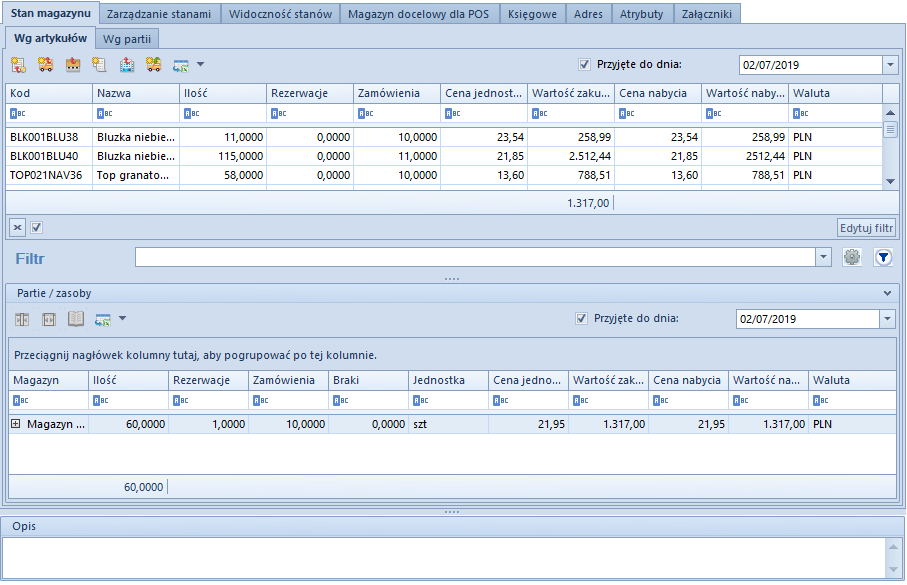Click the building icon with red arrow
Image resolution: width=907 pixels, height=585 pixels.
(127, 65)
